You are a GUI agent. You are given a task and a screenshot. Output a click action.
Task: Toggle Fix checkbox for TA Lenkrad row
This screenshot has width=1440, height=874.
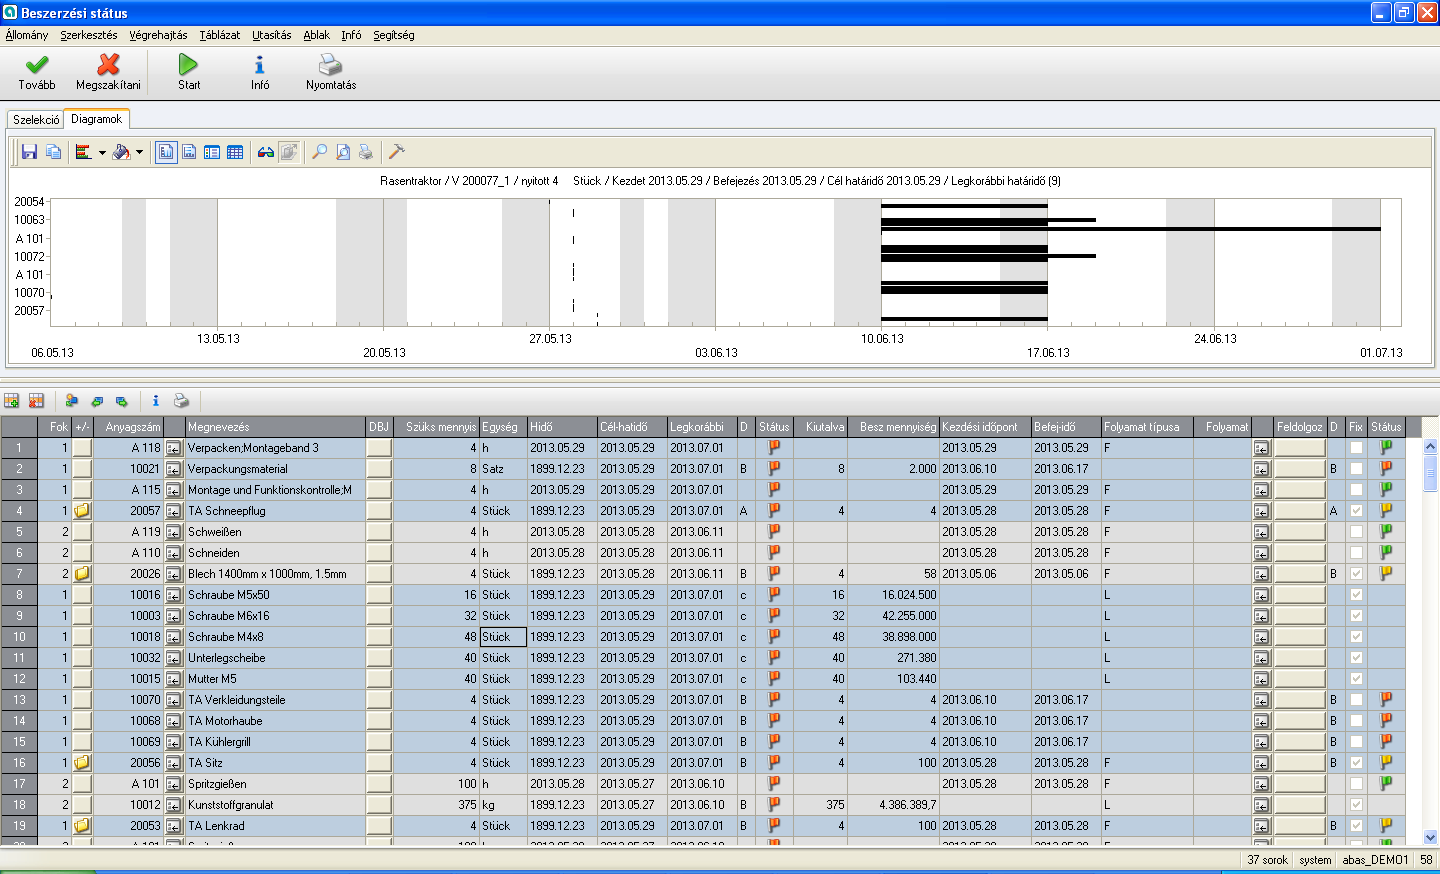(1356, 826)
